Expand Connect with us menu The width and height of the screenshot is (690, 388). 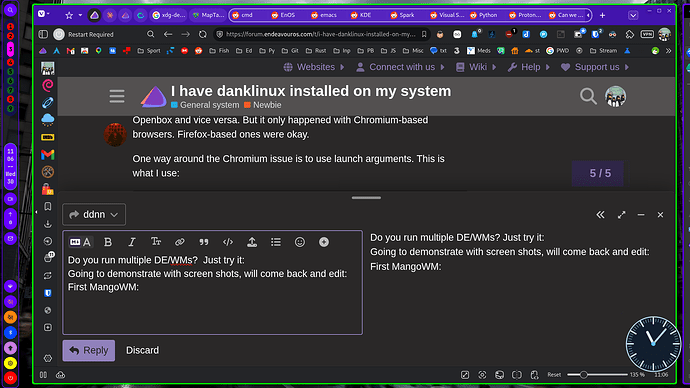point(400,67)
